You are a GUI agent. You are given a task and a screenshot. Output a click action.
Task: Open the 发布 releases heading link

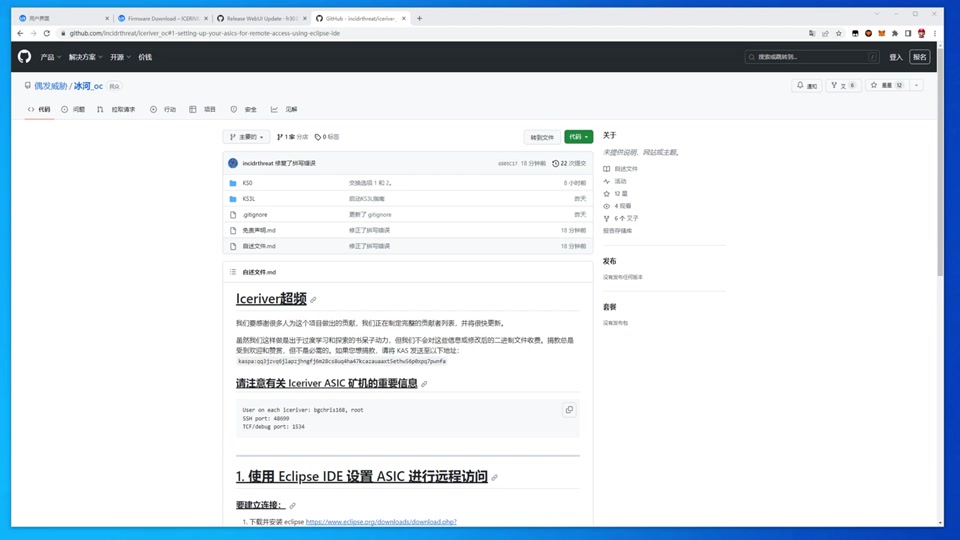[609, 261]
